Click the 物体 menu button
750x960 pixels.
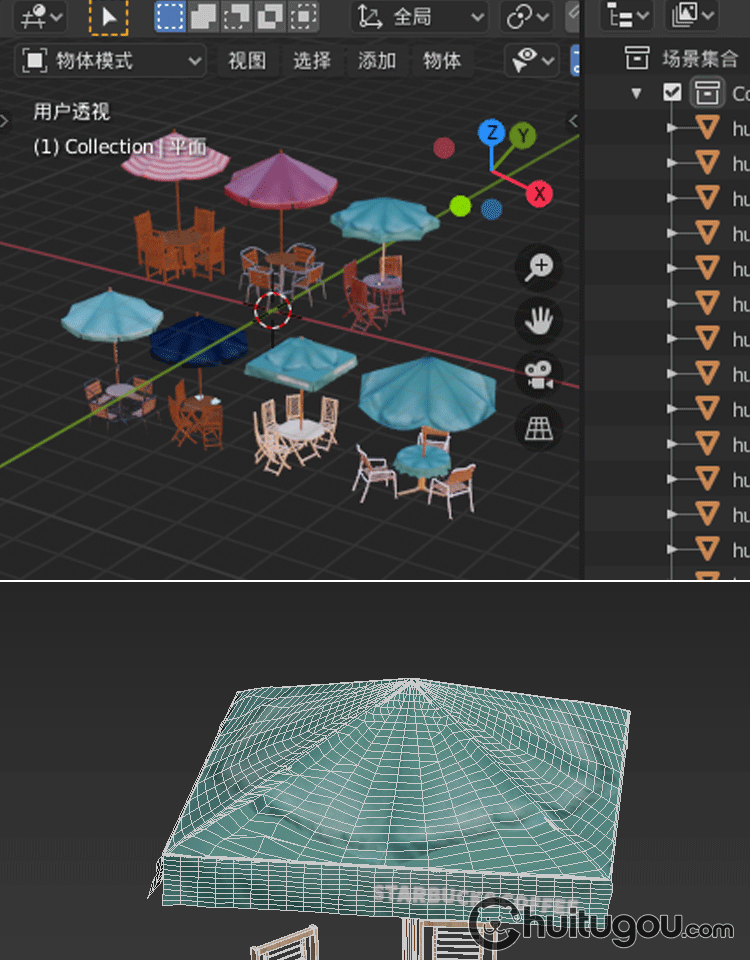pos(442,61)
